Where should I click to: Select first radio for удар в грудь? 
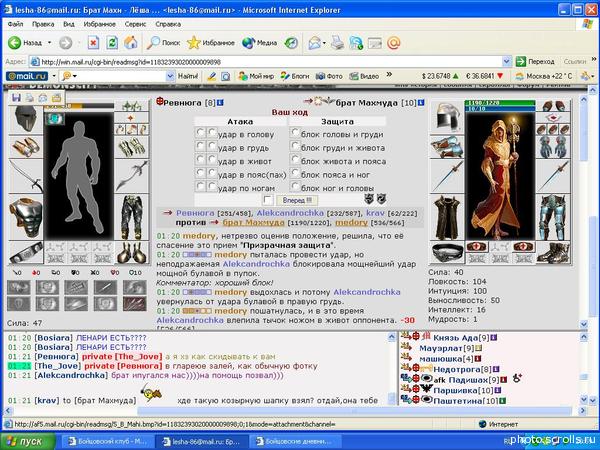200,146
